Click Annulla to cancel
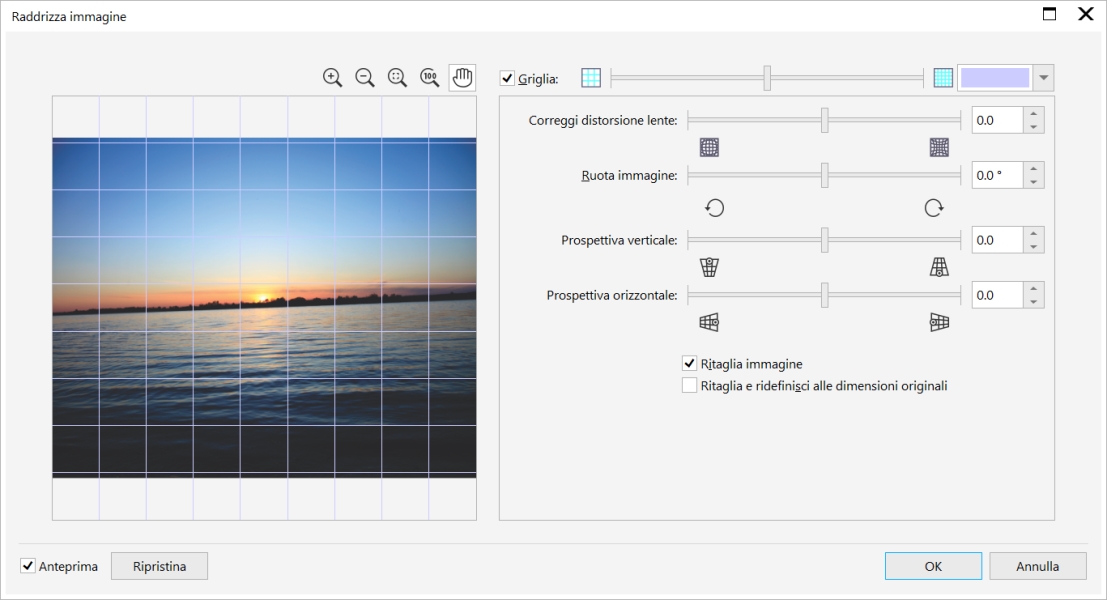1107x600 pixels. pyautogui.click(x=1037, y=566)
